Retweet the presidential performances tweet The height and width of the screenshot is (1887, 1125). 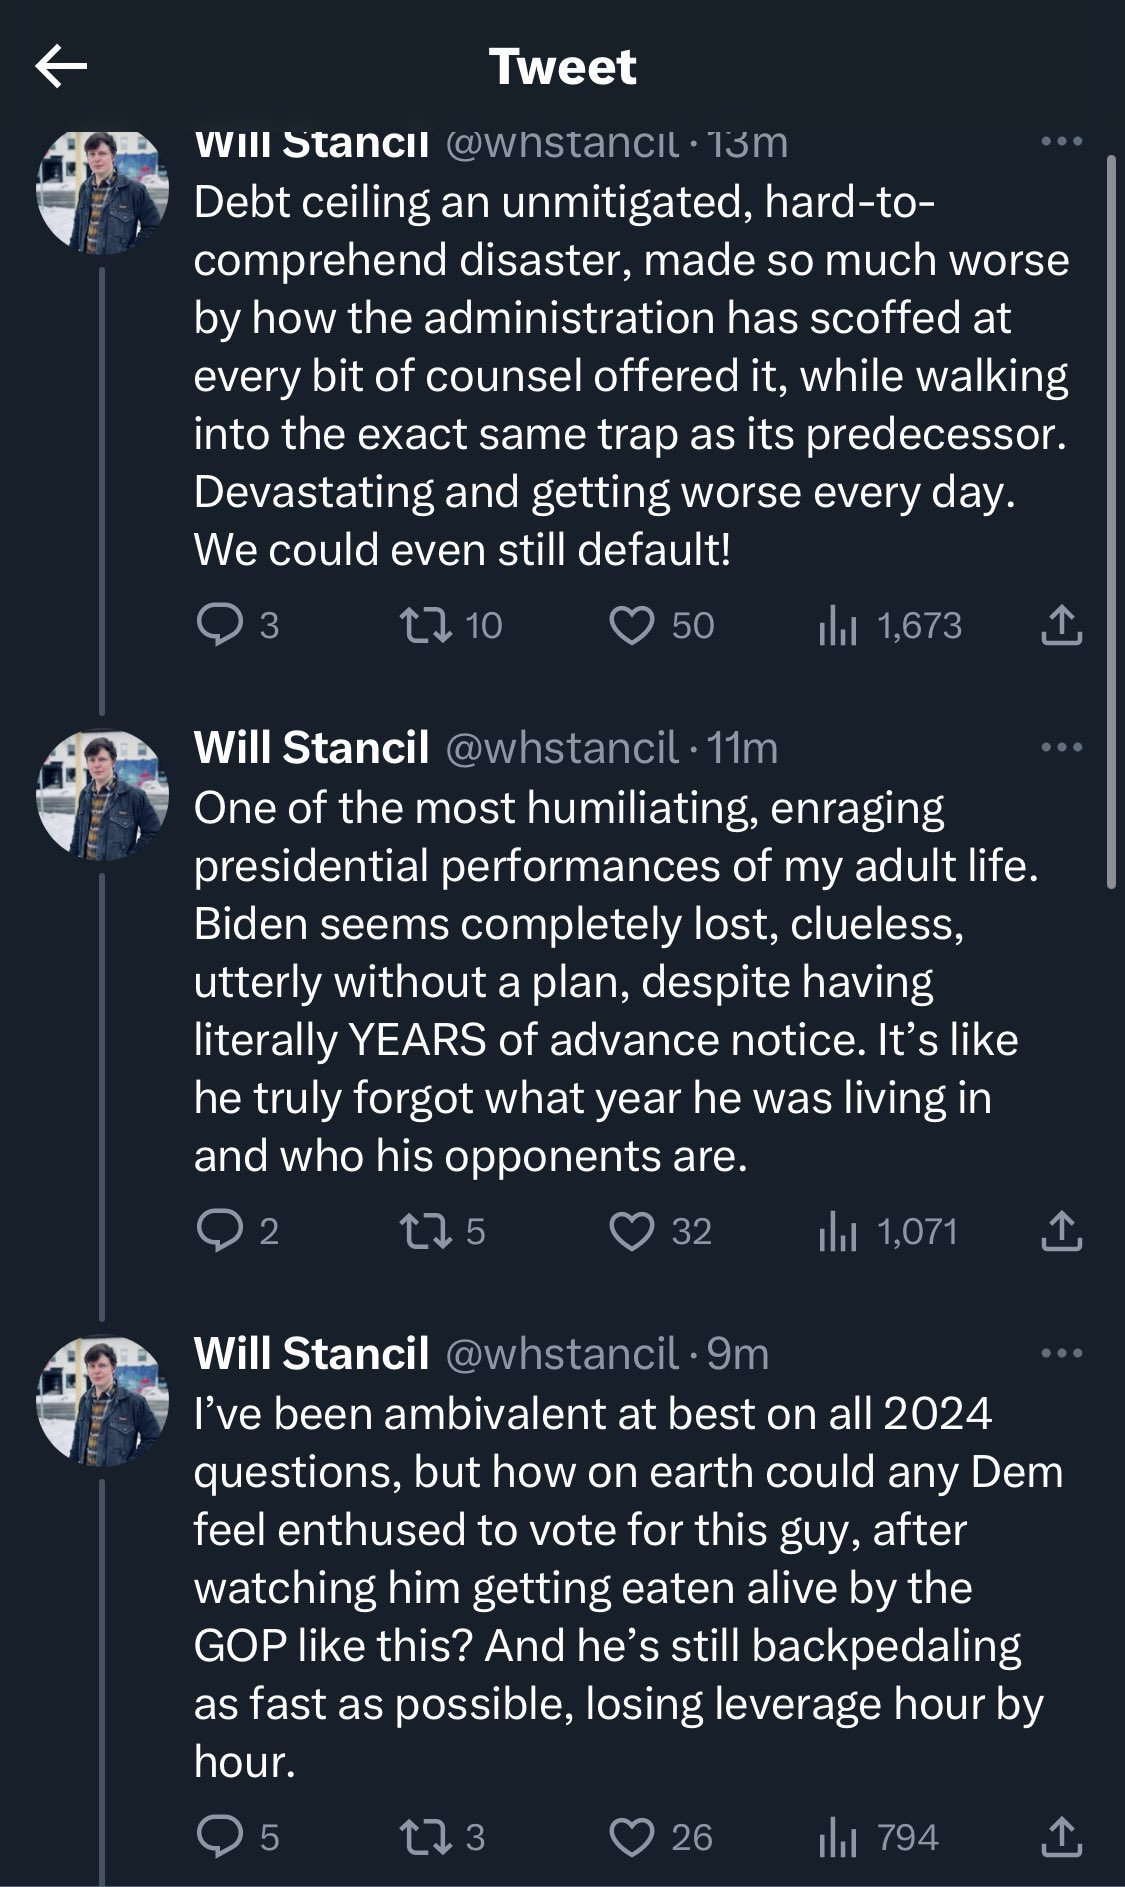click(x=424, y=1231)
